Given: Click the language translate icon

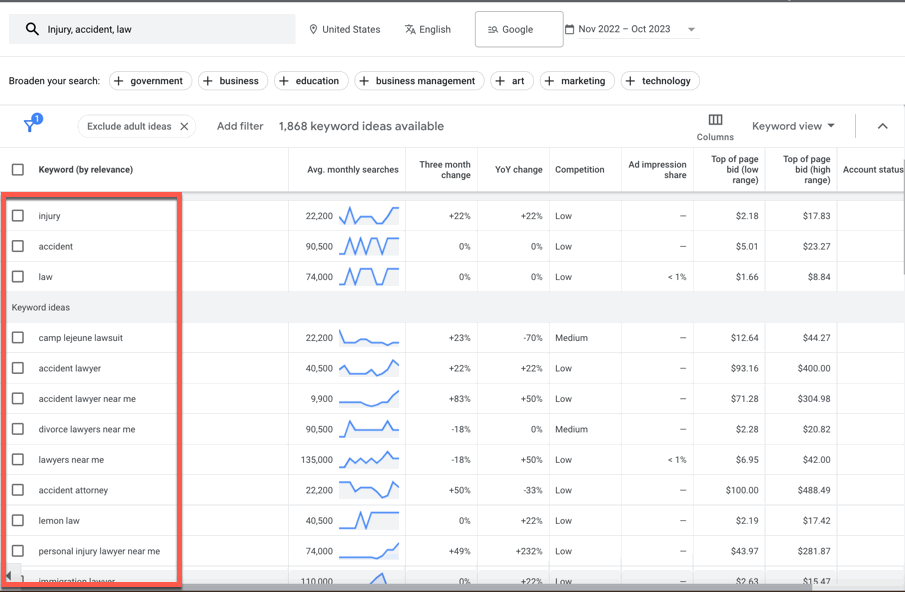Looking at the screenshot, I should (x=410, y=29).
